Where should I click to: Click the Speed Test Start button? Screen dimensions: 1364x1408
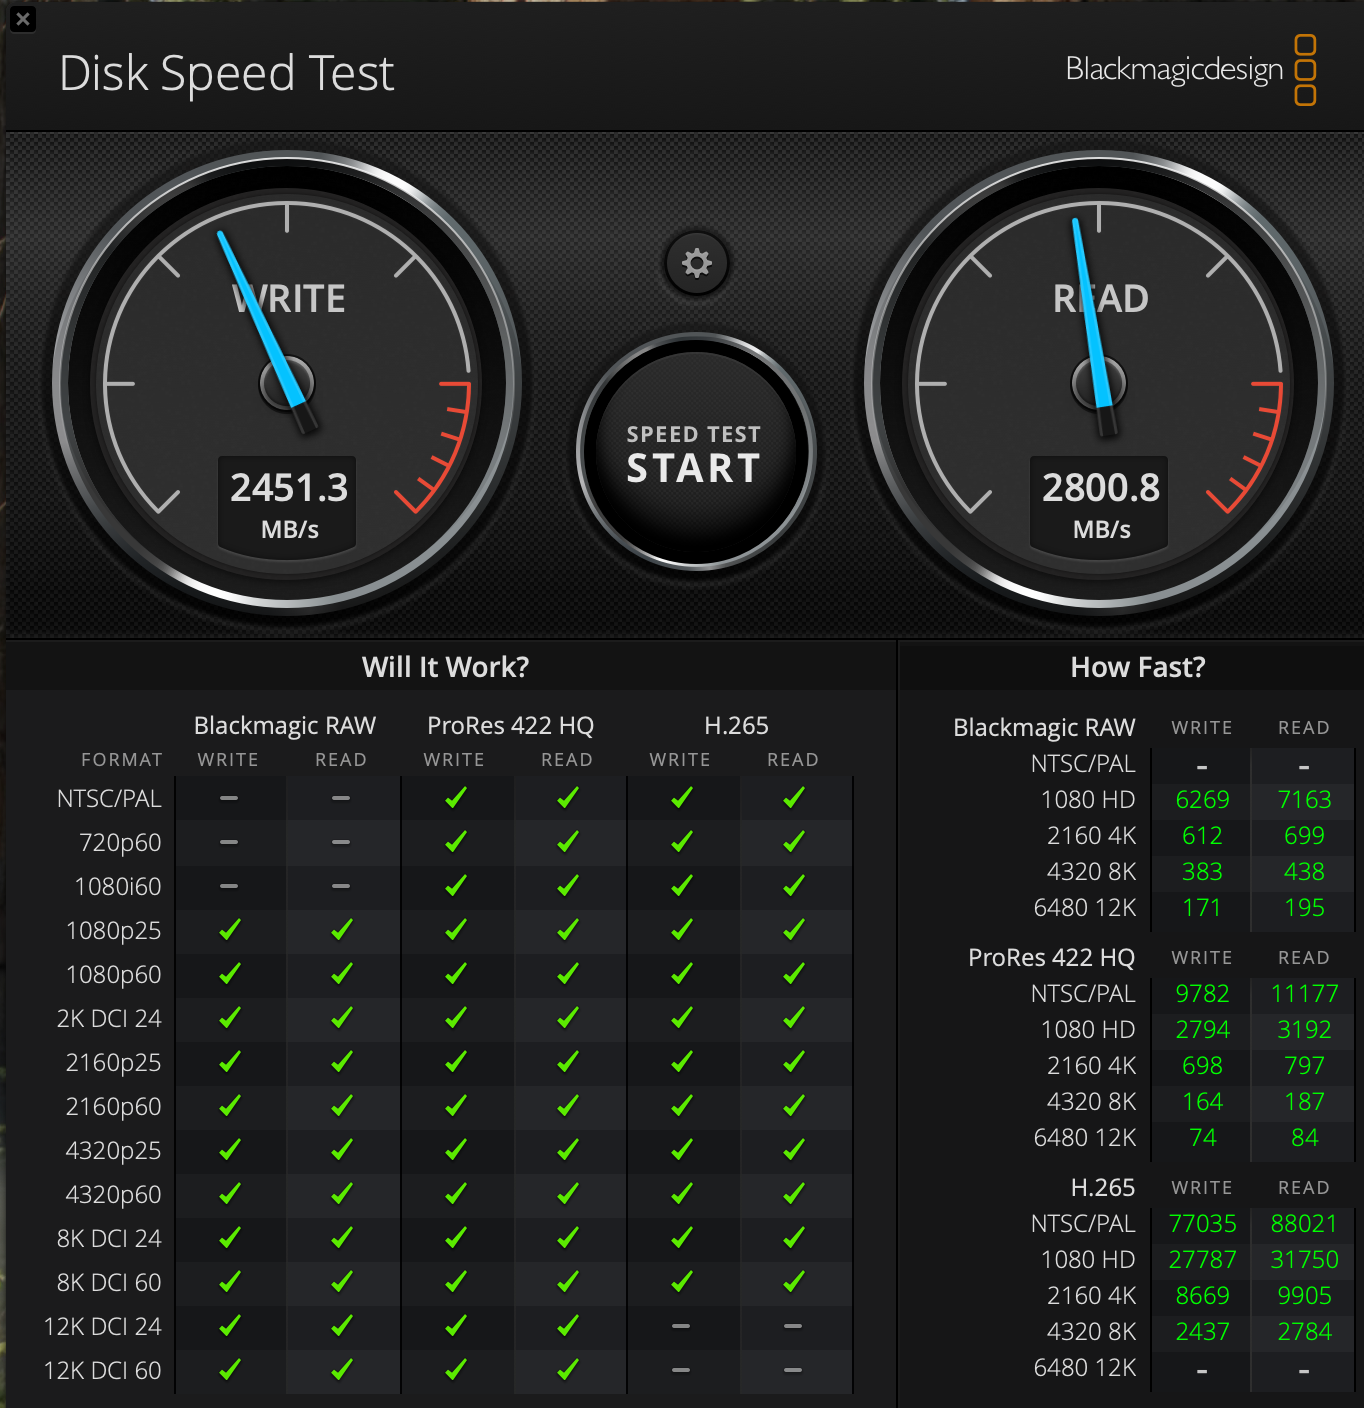(696, 452)
